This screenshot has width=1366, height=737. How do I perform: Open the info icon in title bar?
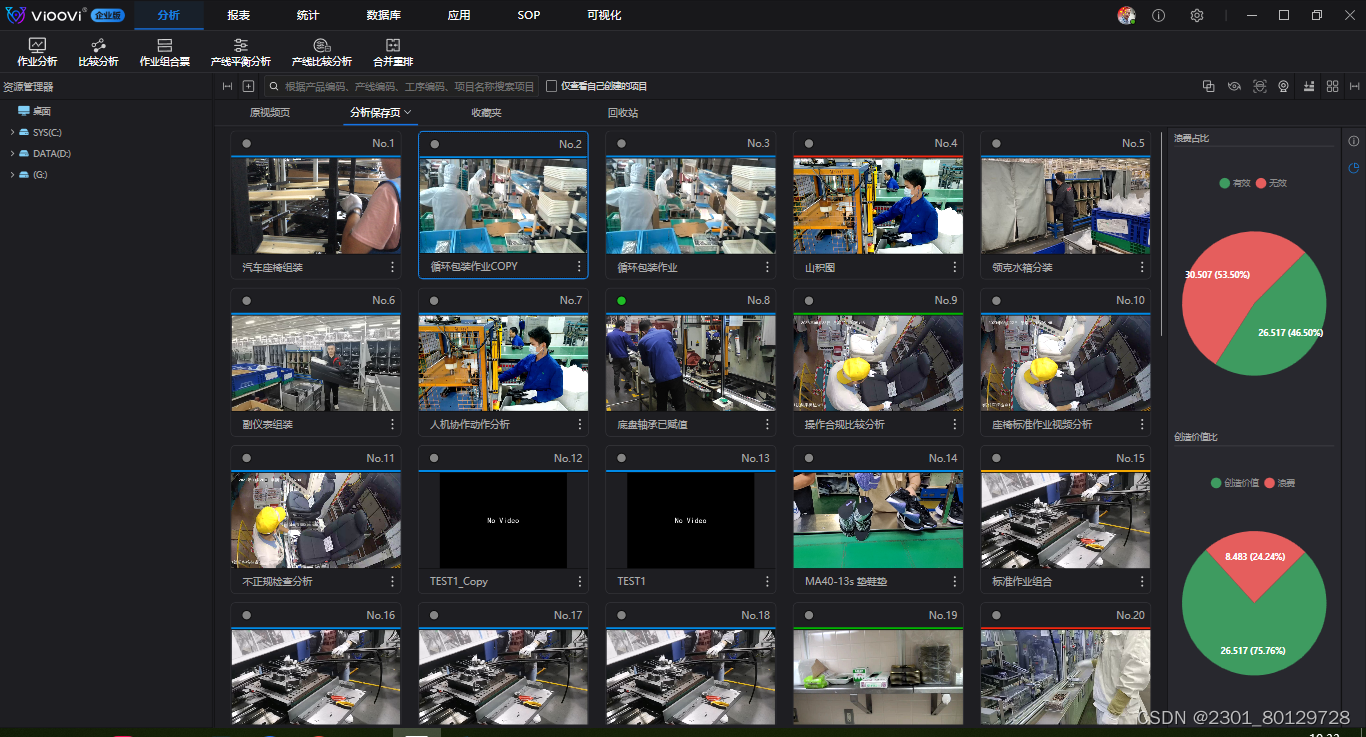pos(1159,15)
